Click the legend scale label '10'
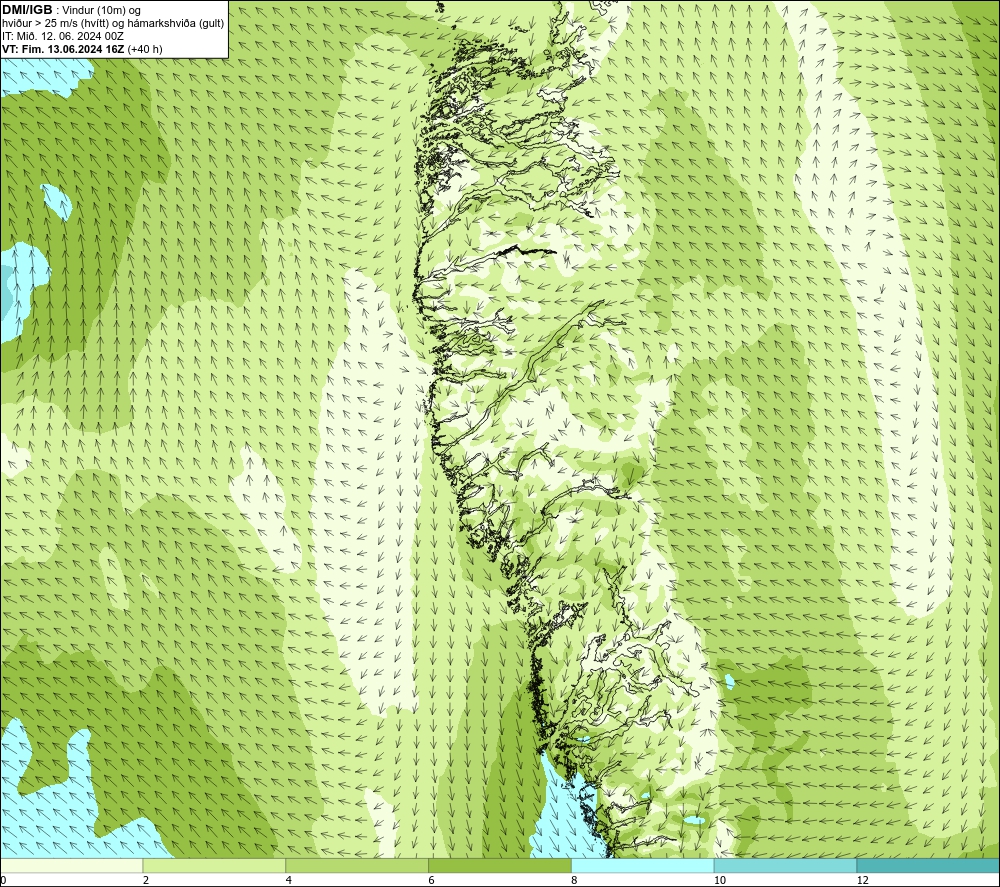Image resolution: width=1000 pixels, height=887 pixels. (720, 881)
